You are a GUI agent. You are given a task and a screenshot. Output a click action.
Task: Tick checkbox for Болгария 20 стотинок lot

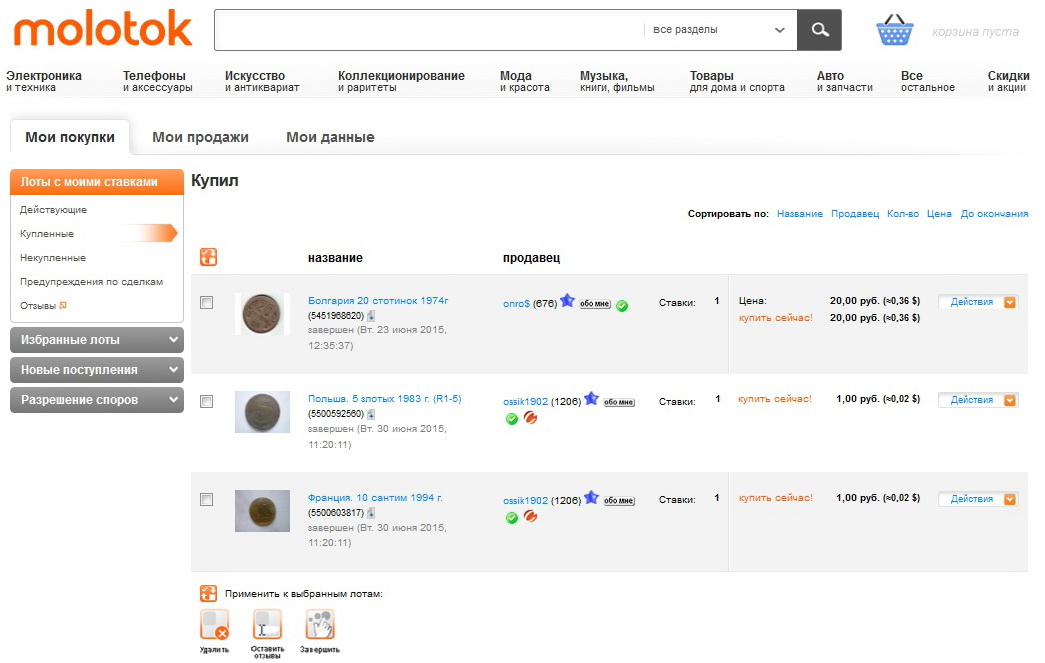point(207,303)
